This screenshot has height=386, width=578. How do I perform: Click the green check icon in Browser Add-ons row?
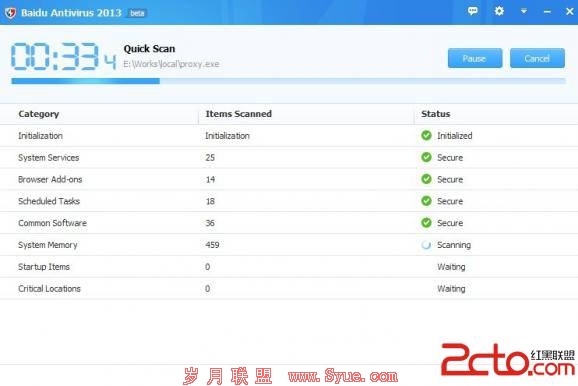[426, 179]
